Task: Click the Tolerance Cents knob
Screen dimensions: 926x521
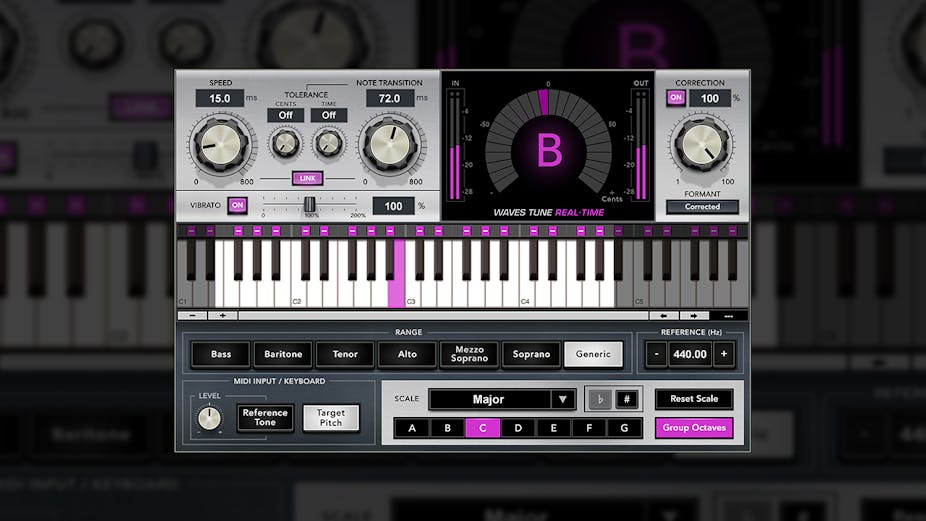Action: [x=285, y=143]
